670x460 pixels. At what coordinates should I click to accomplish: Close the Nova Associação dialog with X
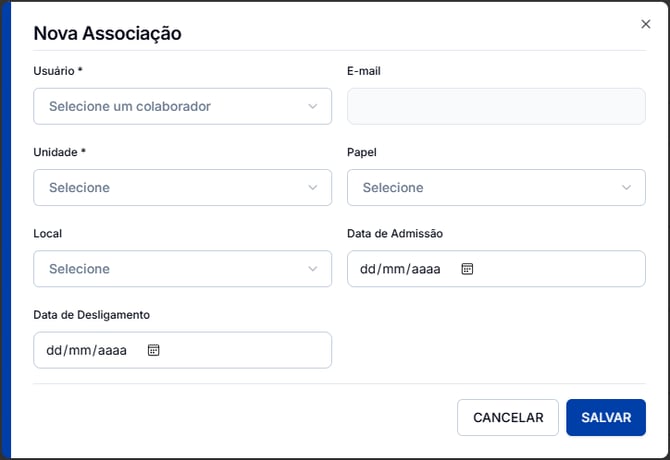(x=646, y=24)
